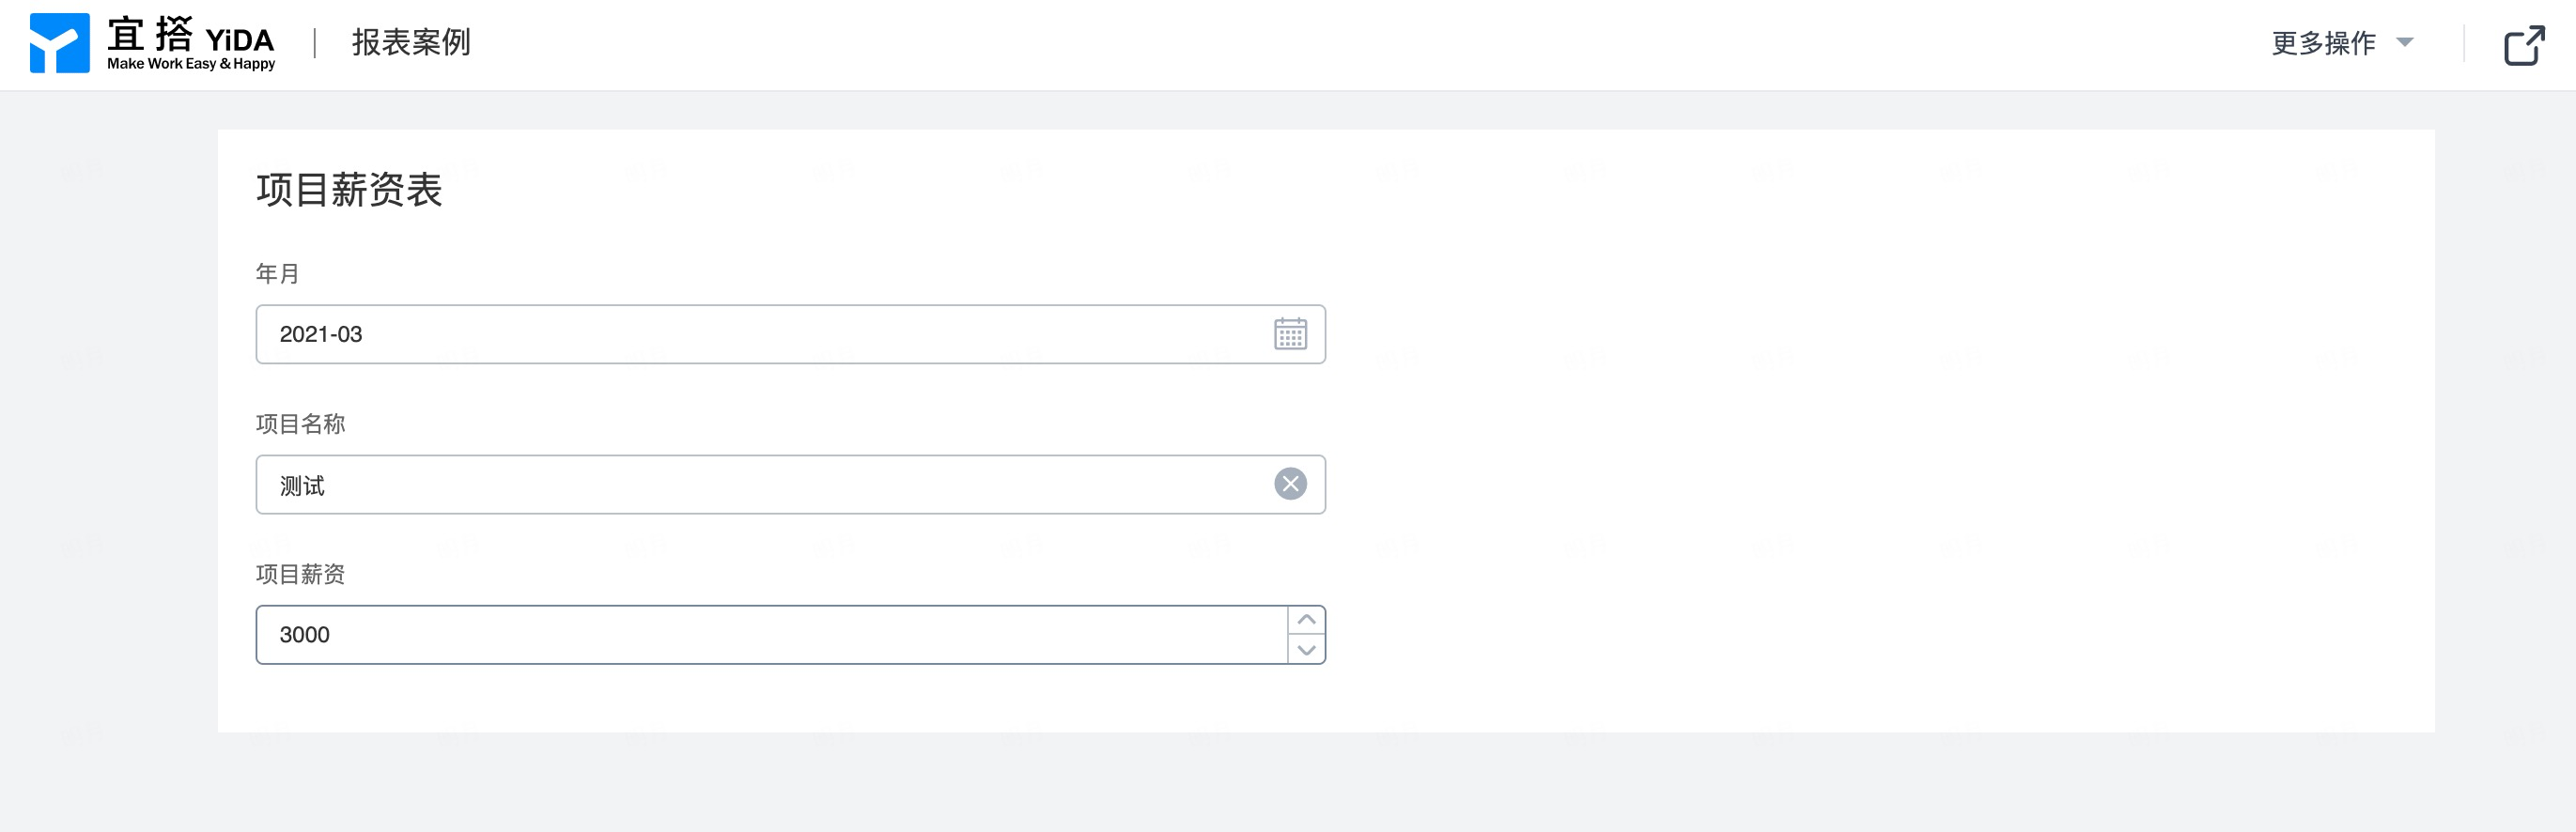Image resolution: width=2576 pixels, height=832 pixels.
Task: Open the form in a new window icon
Action: click(2524, 44)
